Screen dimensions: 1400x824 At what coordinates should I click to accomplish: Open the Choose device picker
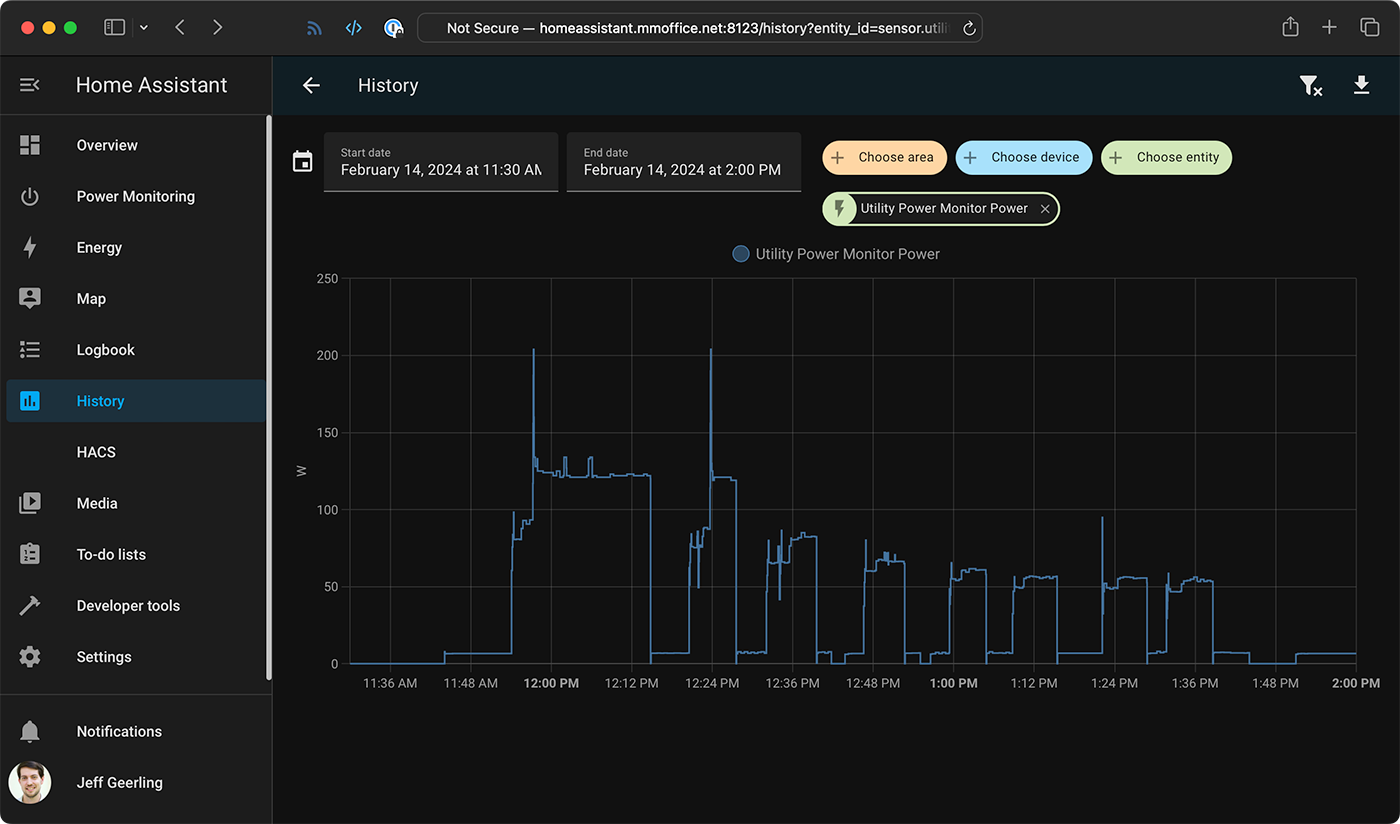pos(1023,157)
